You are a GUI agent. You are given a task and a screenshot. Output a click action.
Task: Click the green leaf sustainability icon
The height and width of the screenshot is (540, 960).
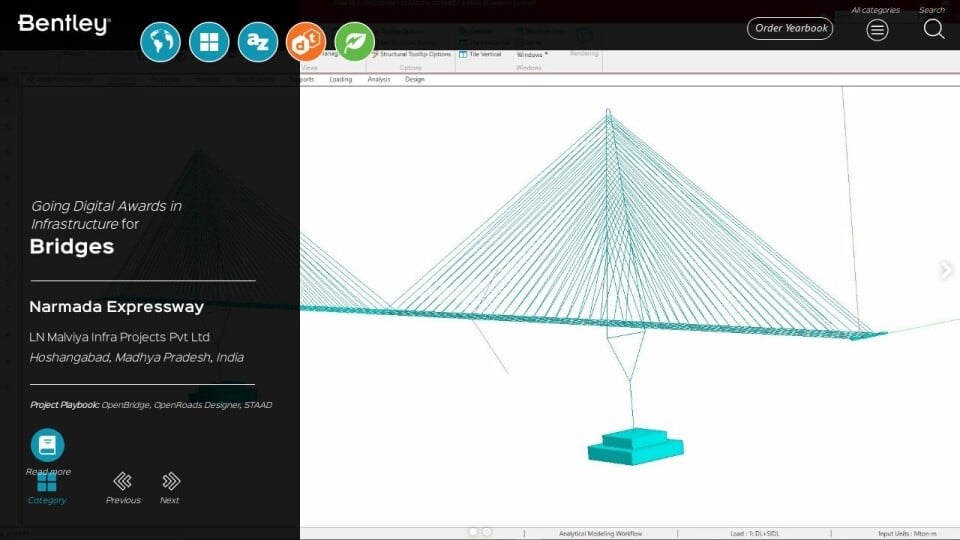[354, 42]
